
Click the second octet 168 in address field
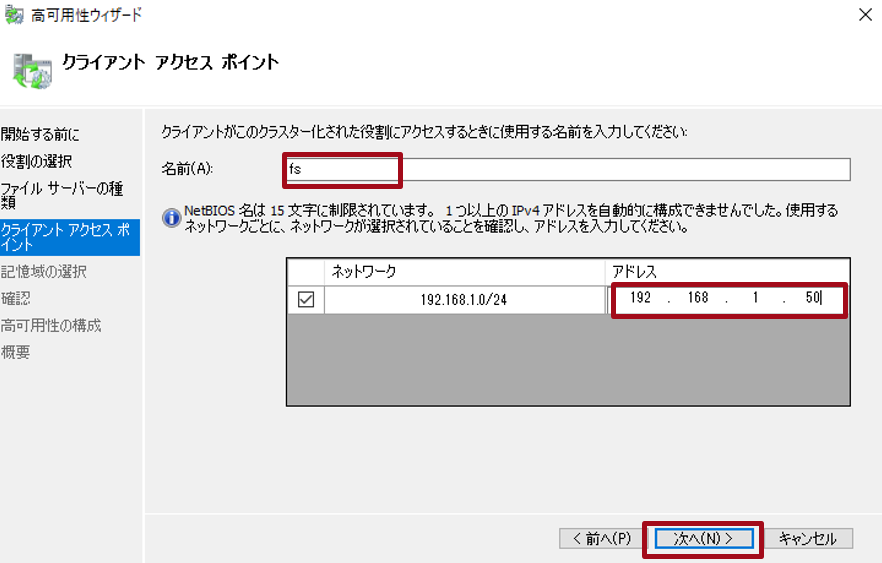[700, 299]
